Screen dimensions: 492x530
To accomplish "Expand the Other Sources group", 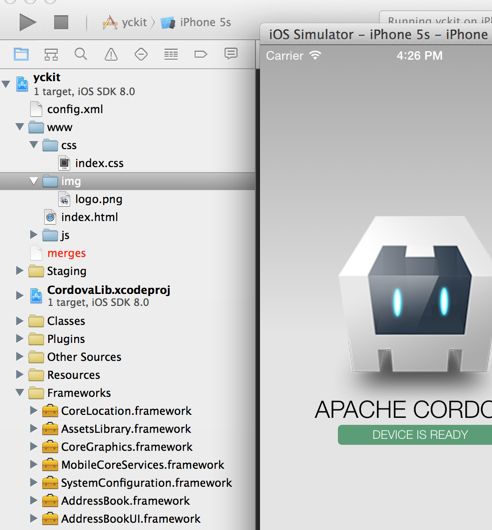I will coord(20,356).
